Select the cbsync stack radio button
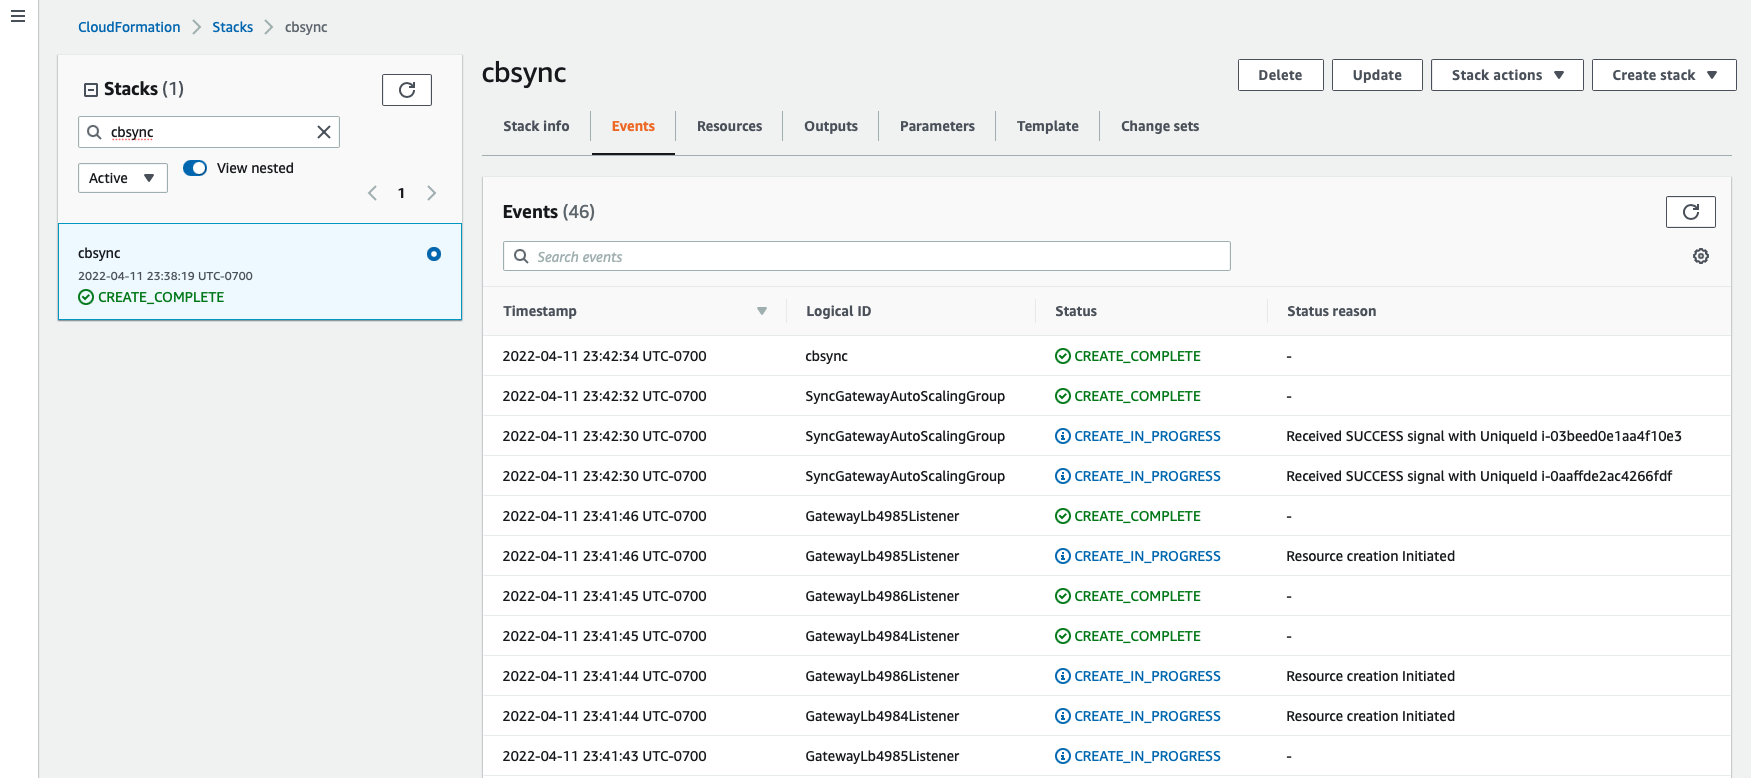The image size is (1751, 778). [434, 254]
